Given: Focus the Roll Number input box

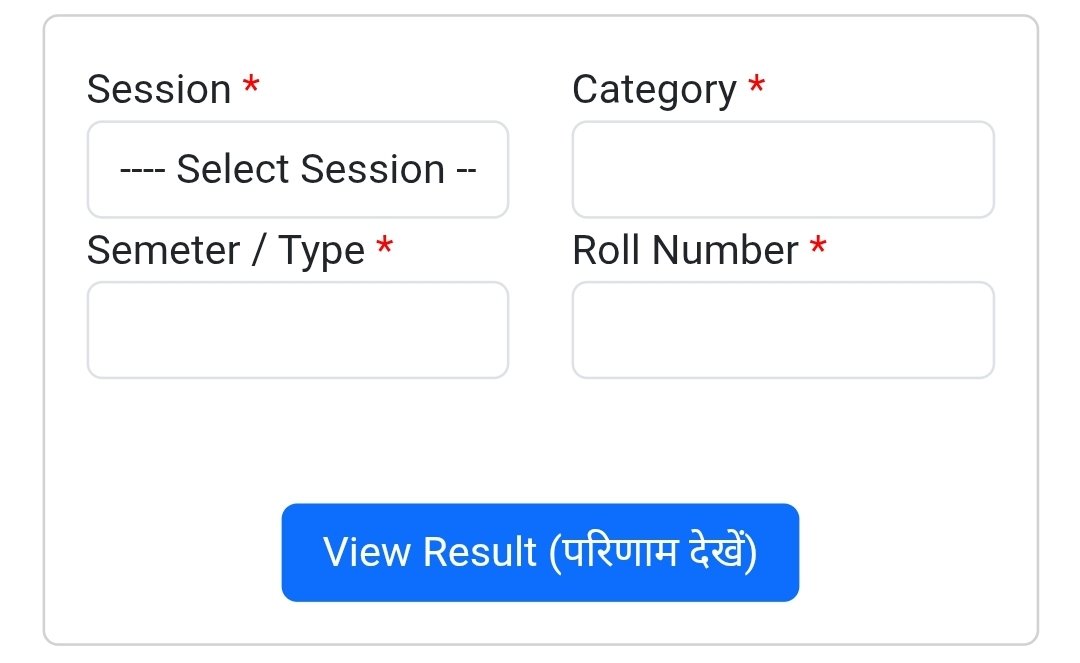Looking at the screenshot, I should click(782, 330).
